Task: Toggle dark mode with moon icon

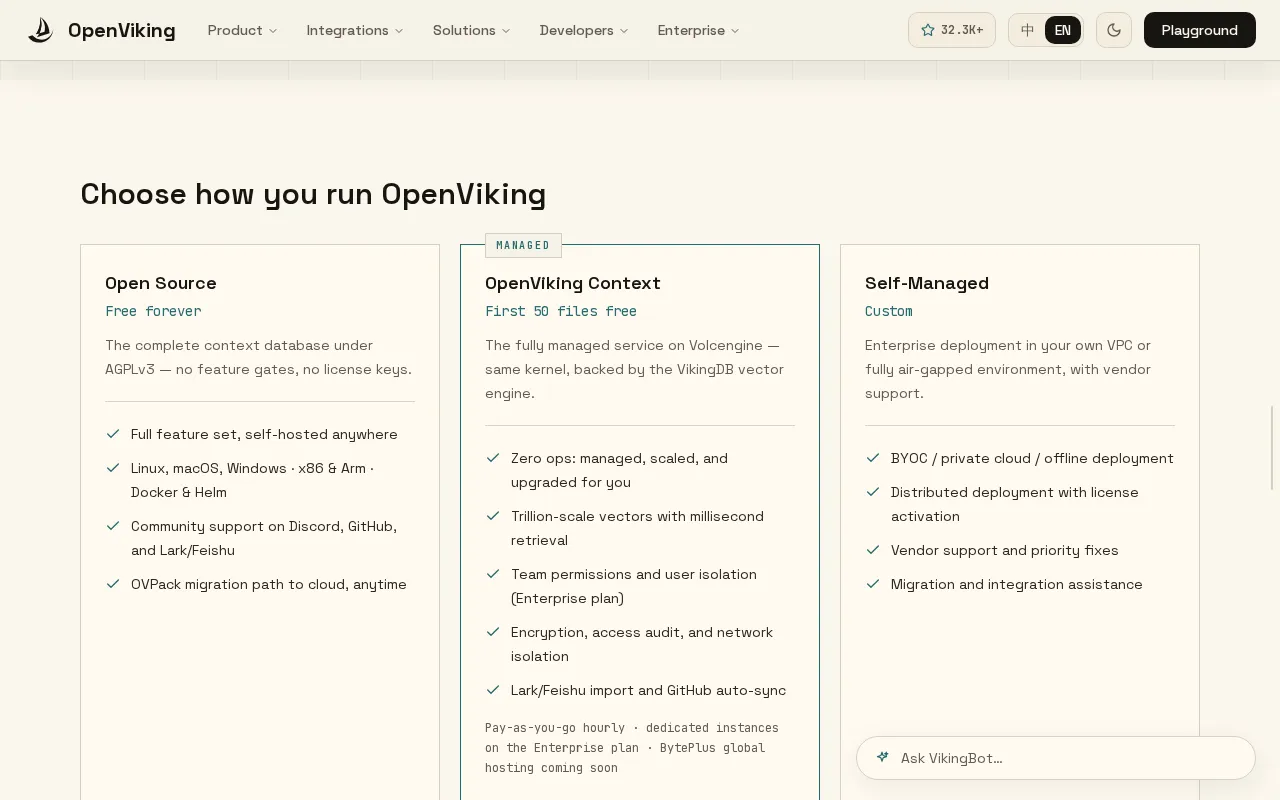Action: (1114, 30)
